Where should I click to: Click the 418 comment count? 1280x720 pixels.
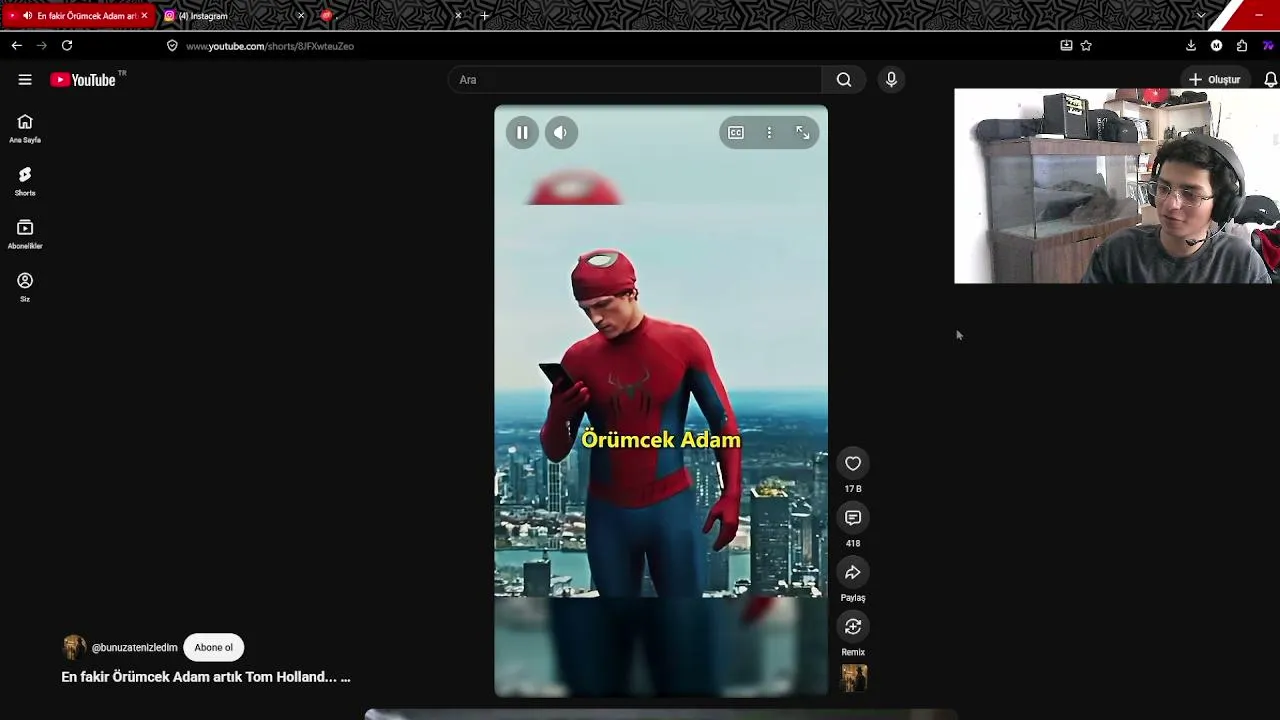pyautogui.click(x=853, y=544)
